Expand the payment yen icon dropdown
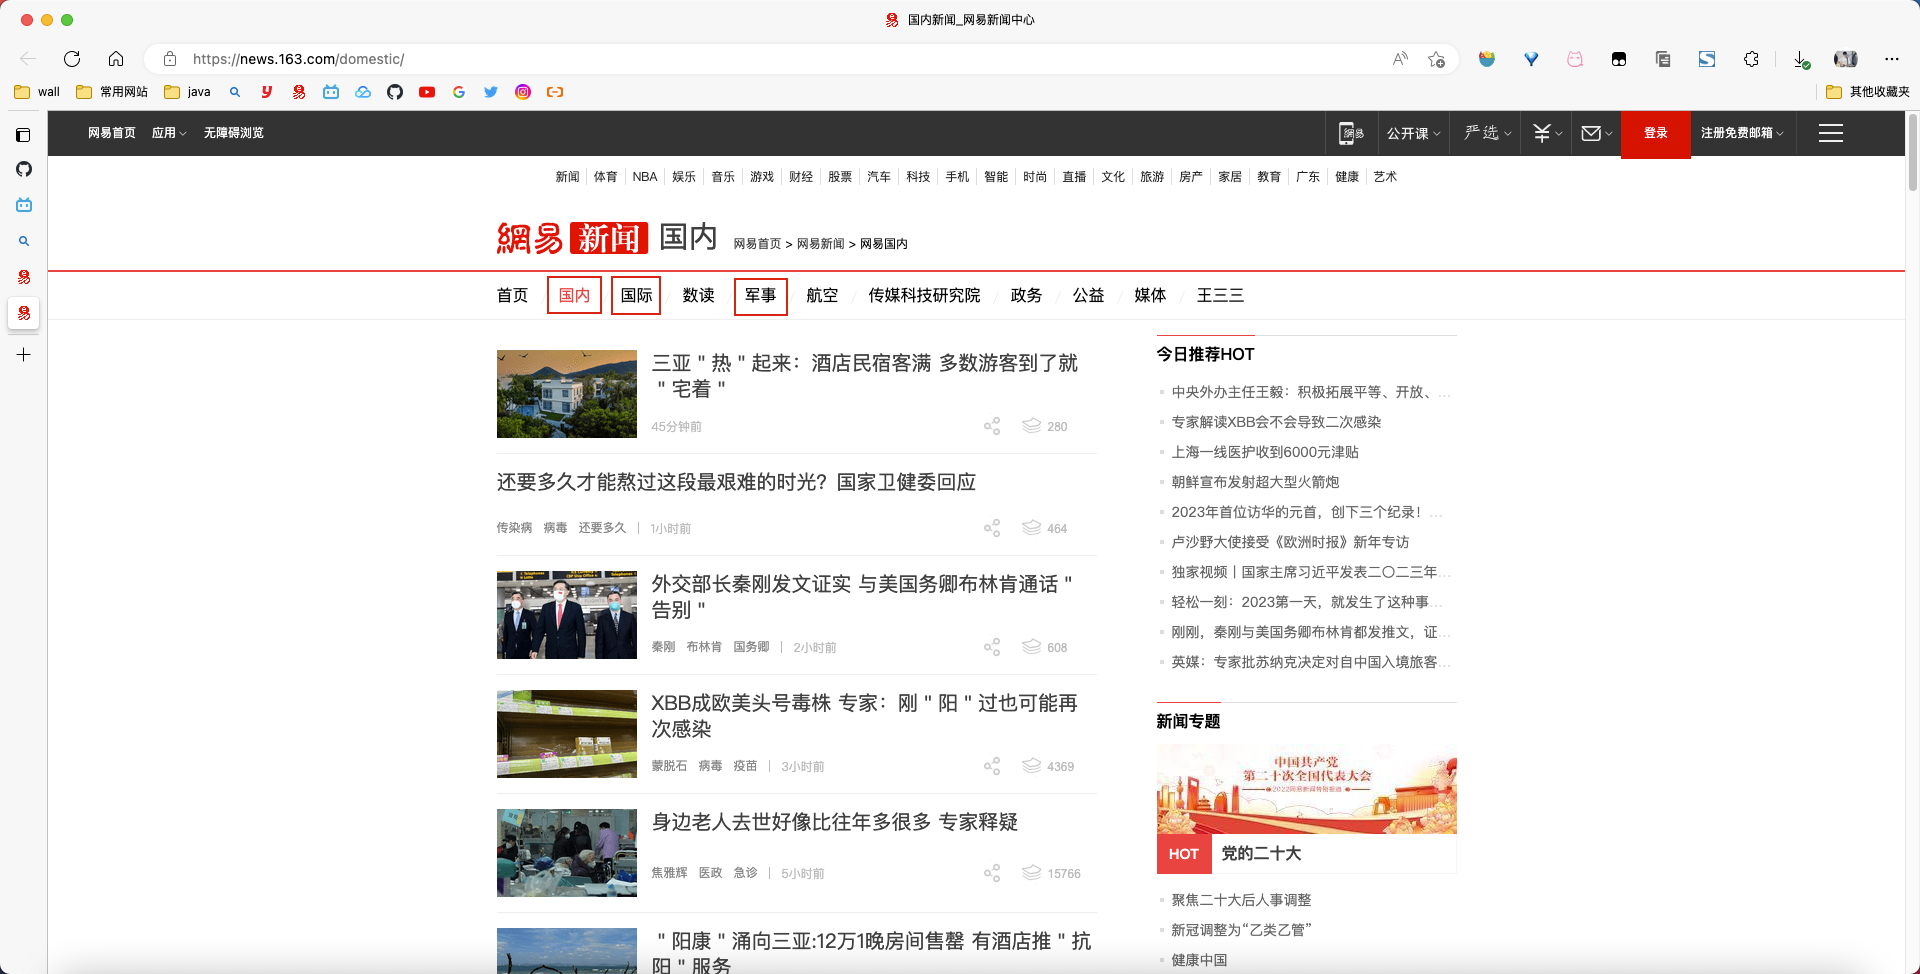 click(1547, 133)
